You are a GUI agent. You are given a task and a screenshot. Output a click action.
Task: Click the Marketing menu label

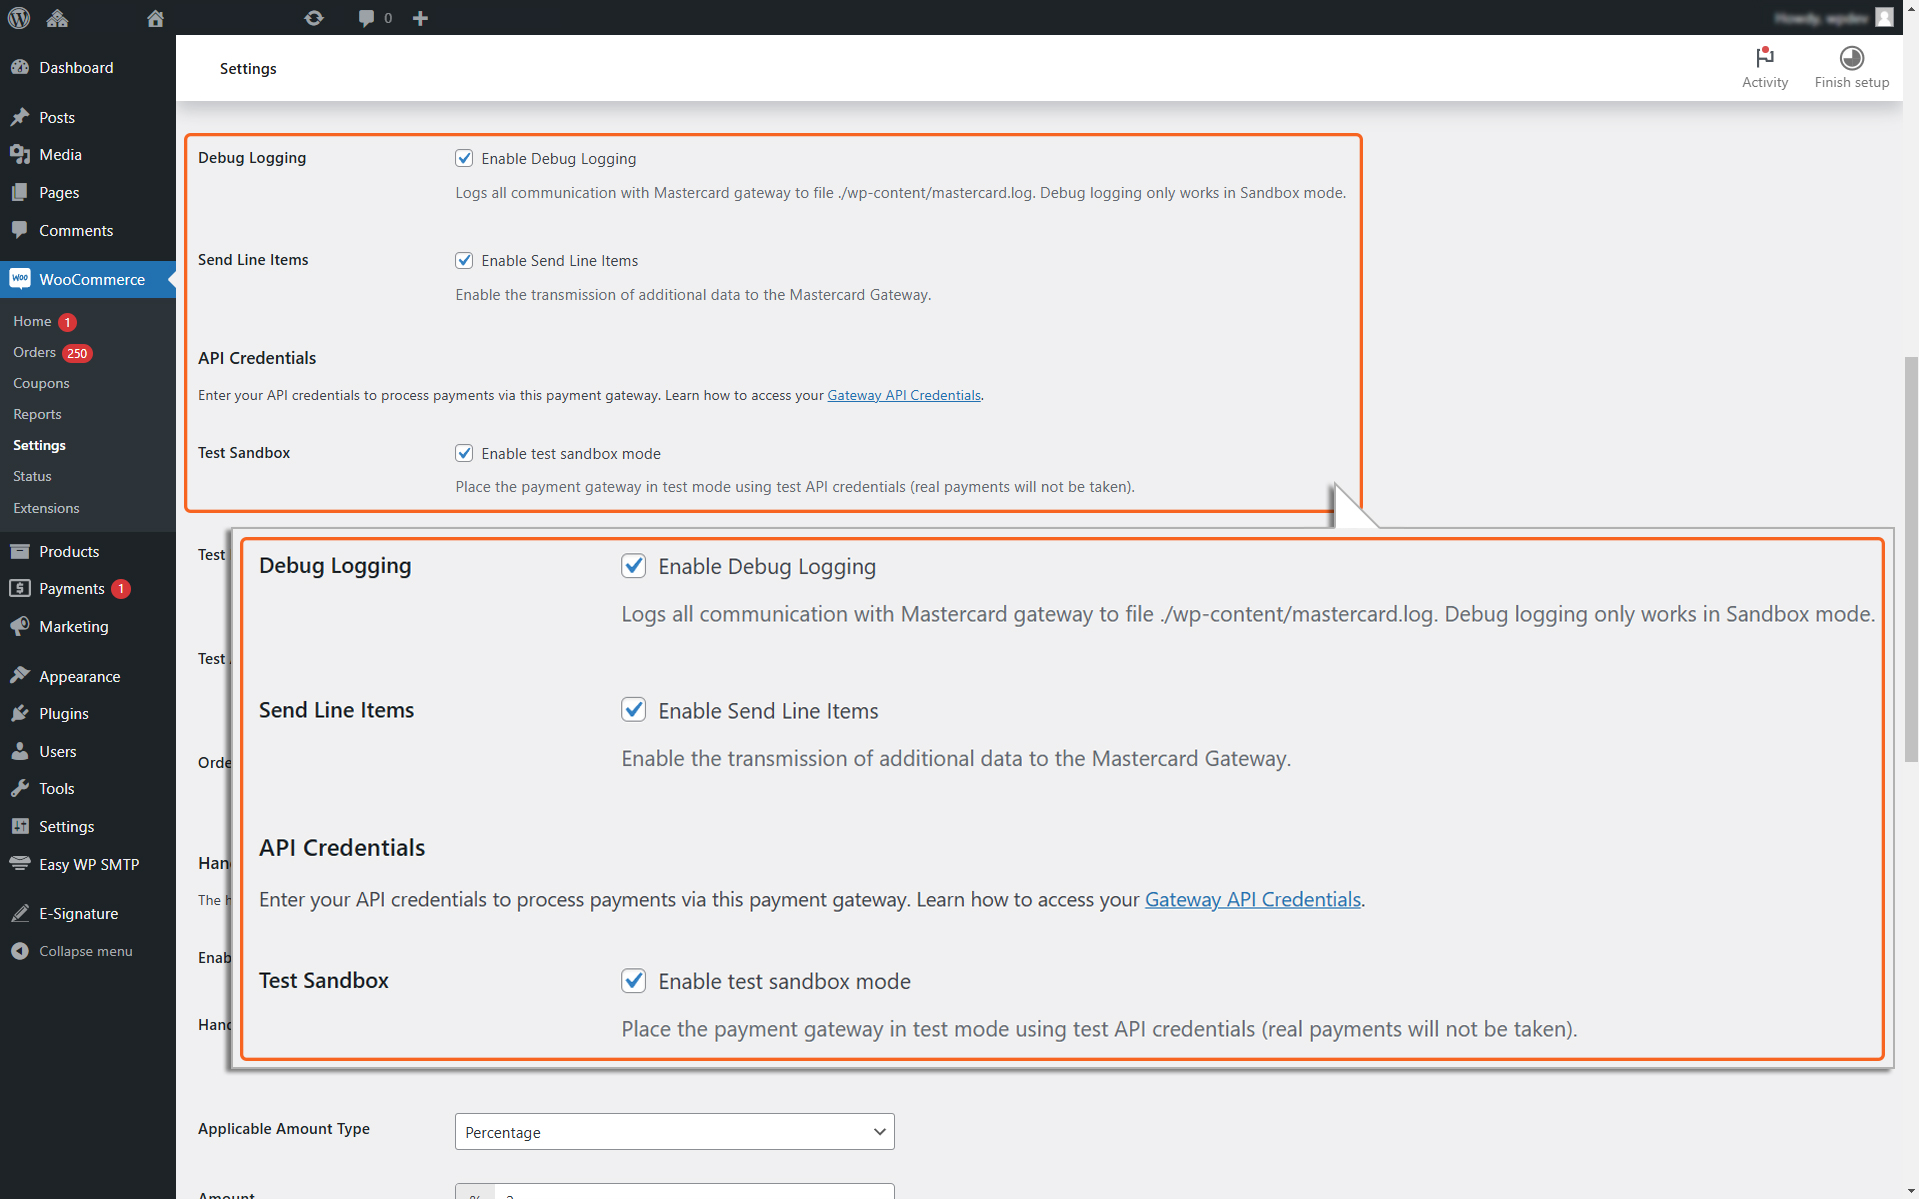click(74, 626)
